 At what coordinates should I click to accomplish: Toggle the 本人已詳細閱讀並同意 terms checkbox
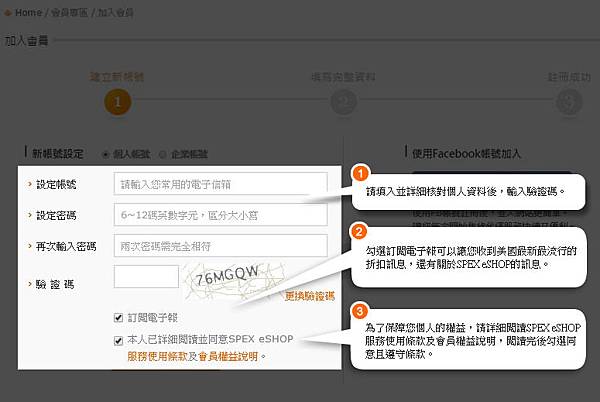tap(118, 340)
